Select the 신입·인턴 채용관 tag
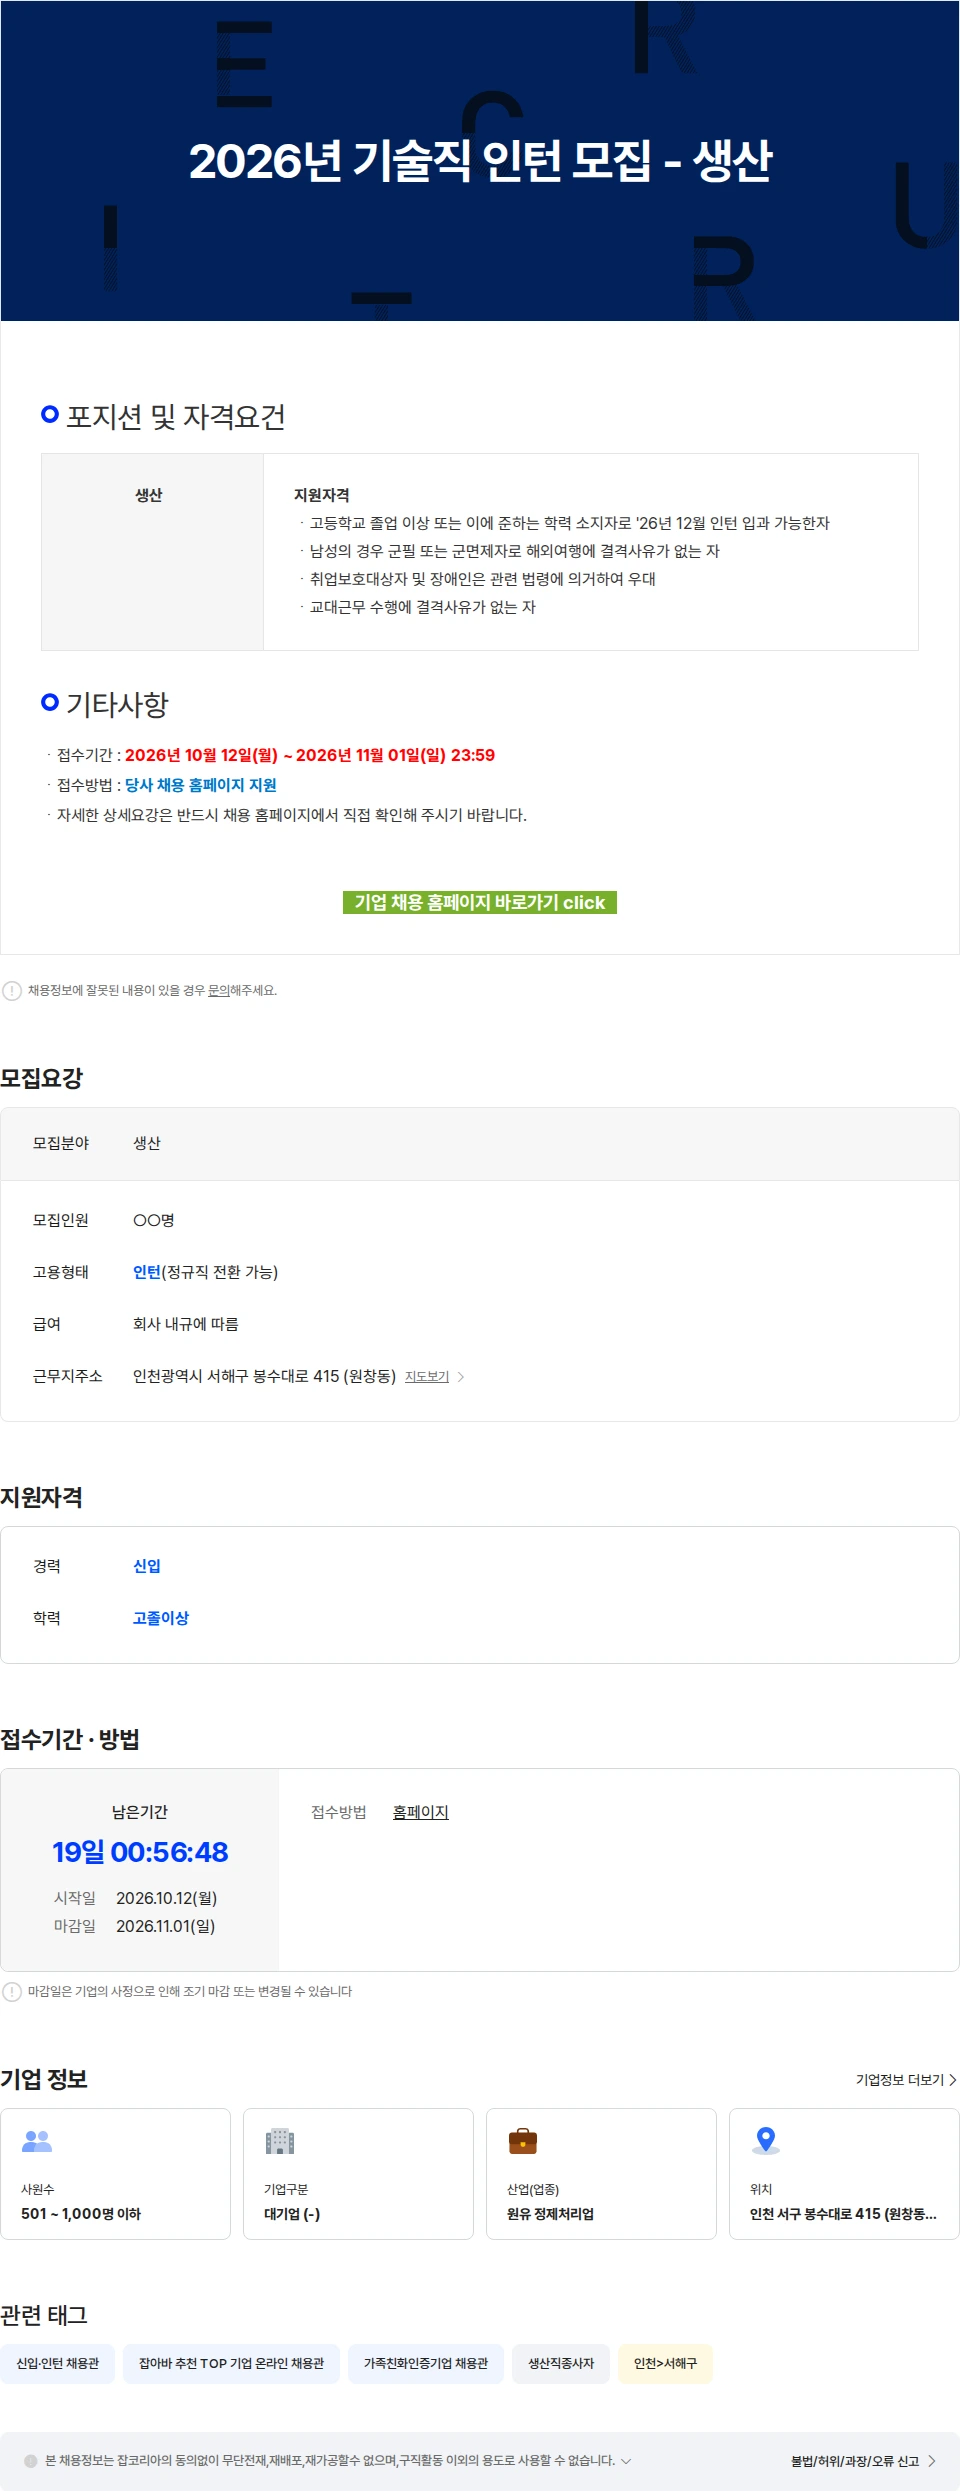This screenshot has height=2491, width=960. pyautogui.click(x=58, y=2364)
